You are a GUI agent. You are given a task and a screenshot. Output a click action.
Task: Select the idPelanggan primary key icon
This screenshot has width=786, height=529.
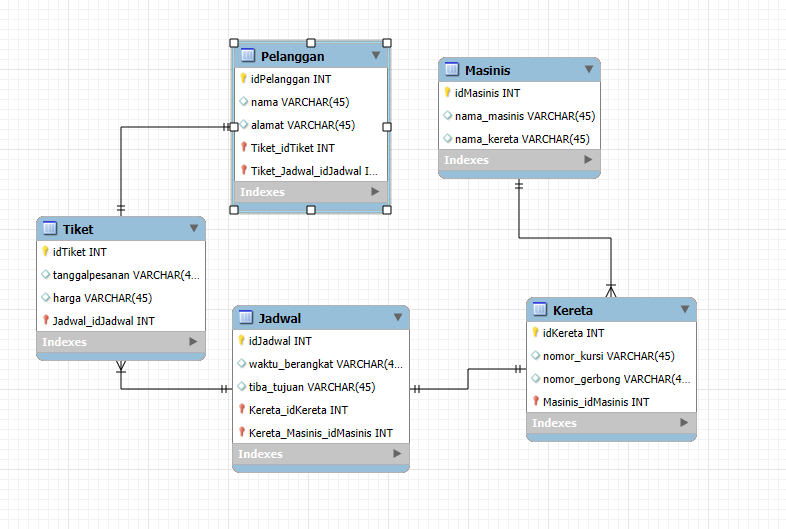pyautogui.click(x=243, y=78)
